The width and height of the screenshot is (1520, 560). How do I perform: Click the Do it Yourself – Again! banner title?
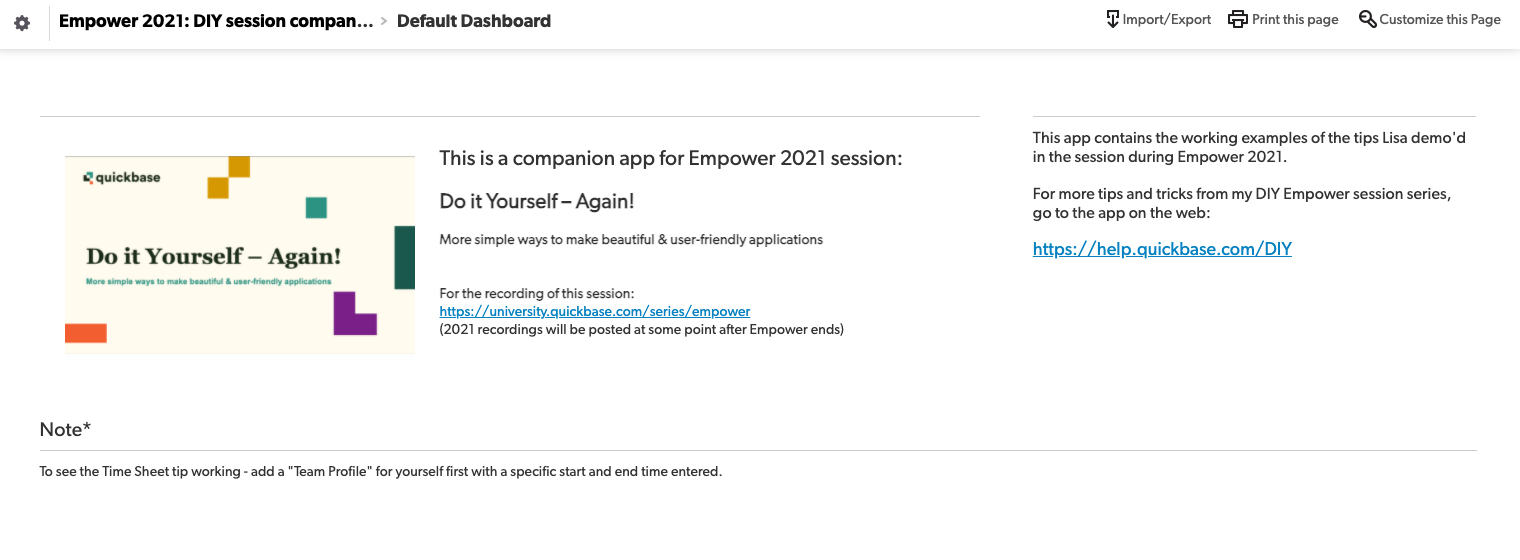click(214, 256)
